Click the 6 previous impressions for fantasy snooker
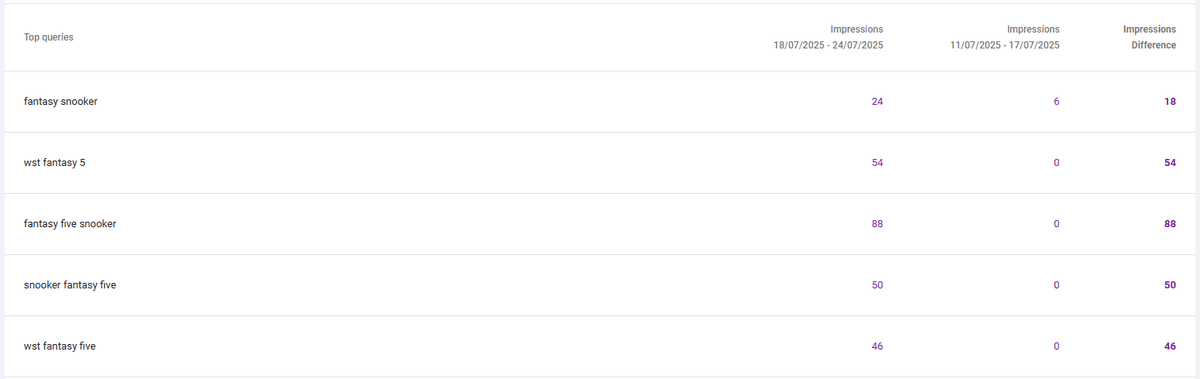The width and height of the screenshot is (1200, 379). click(x=1056, y=102)
